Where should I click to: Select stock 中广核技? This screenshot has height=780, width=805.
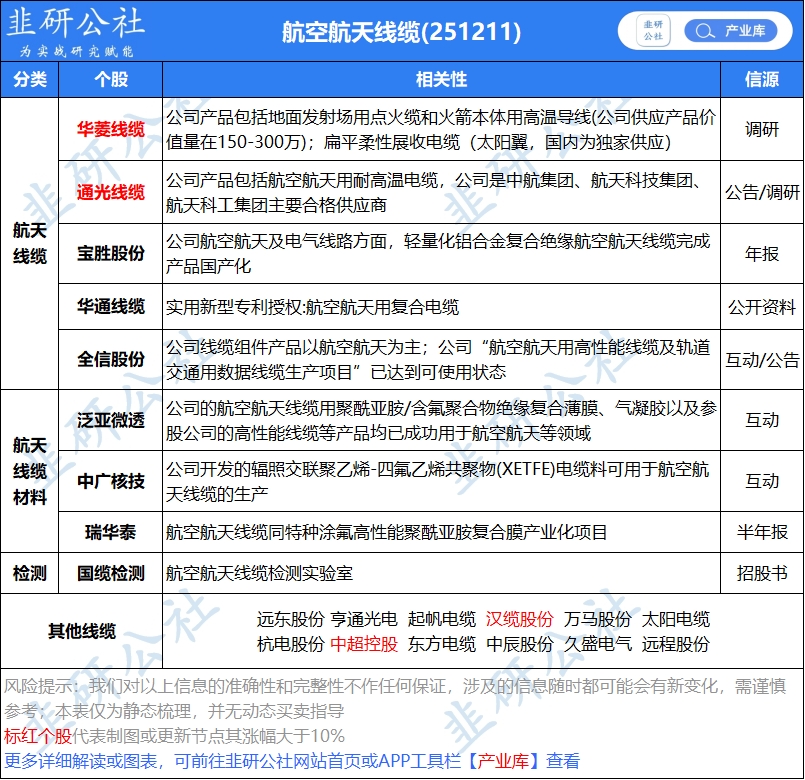(x=110, y=481)
